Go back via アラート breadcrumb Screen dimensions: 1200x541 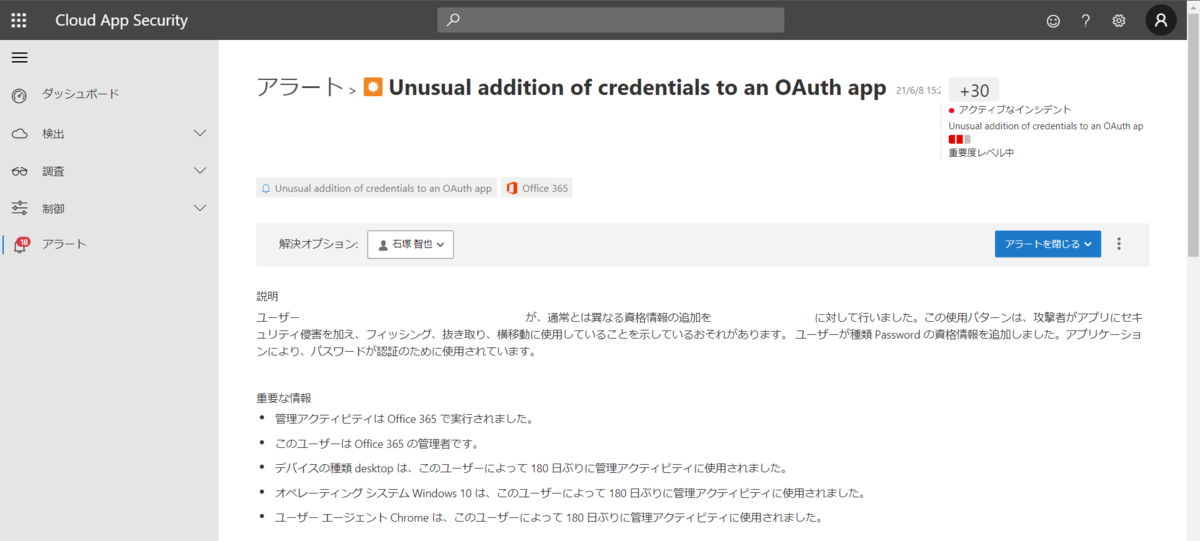[x=300, y=87]
